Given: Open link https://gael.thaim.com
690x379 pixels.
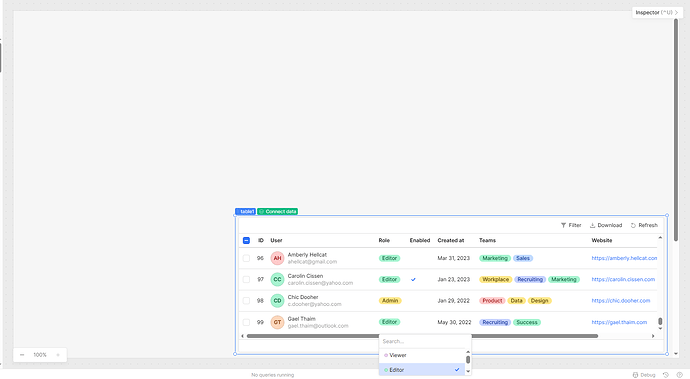Looking at the screenshot, I should 619,322.
